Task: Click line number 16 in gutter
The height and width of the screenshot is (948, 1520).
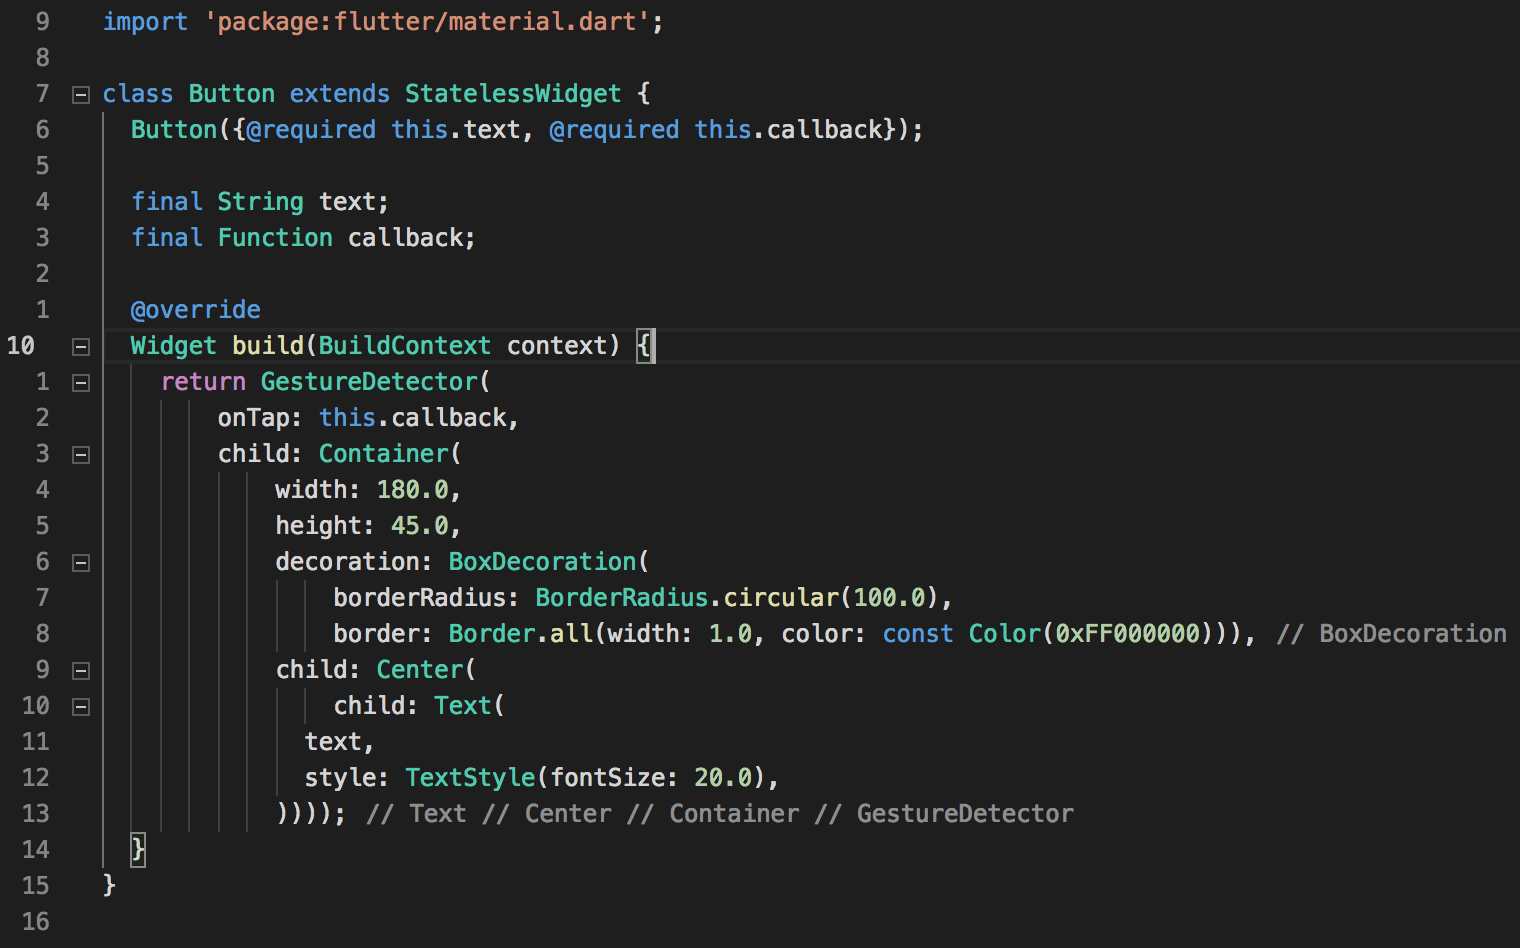Action: click(35, 922)
